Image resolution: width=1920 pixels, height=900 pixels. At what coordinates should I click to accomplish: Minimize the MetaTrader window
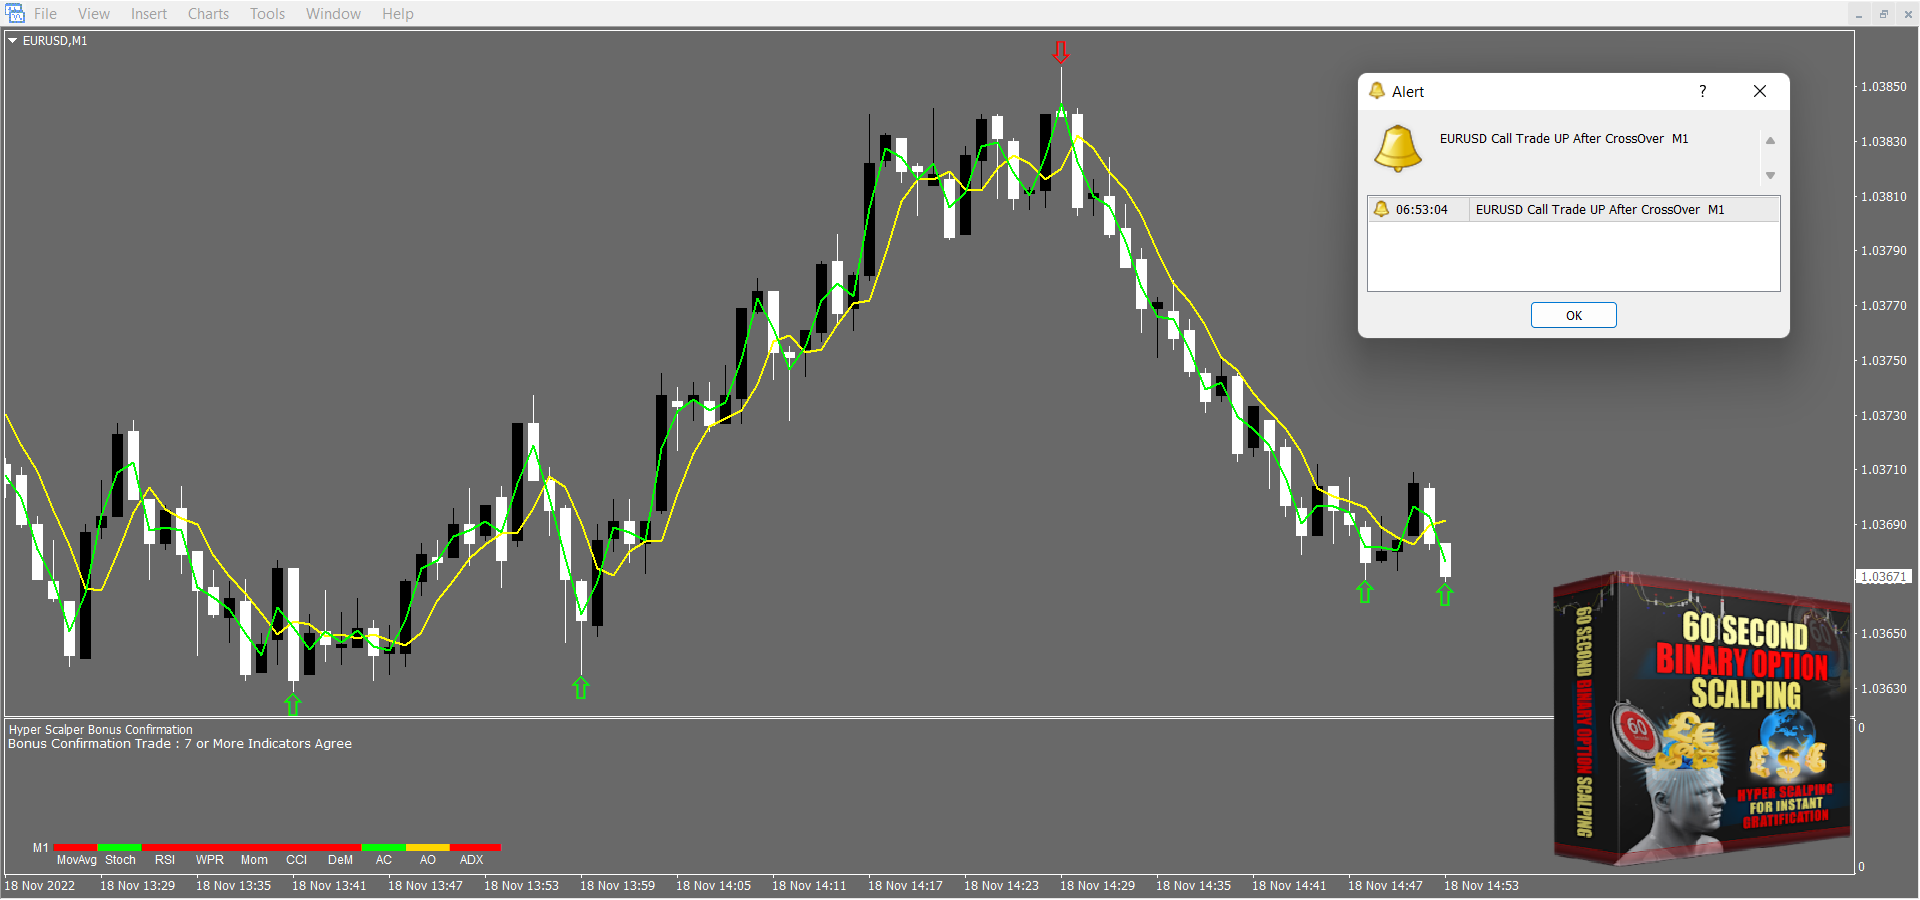coord(1859,14)
